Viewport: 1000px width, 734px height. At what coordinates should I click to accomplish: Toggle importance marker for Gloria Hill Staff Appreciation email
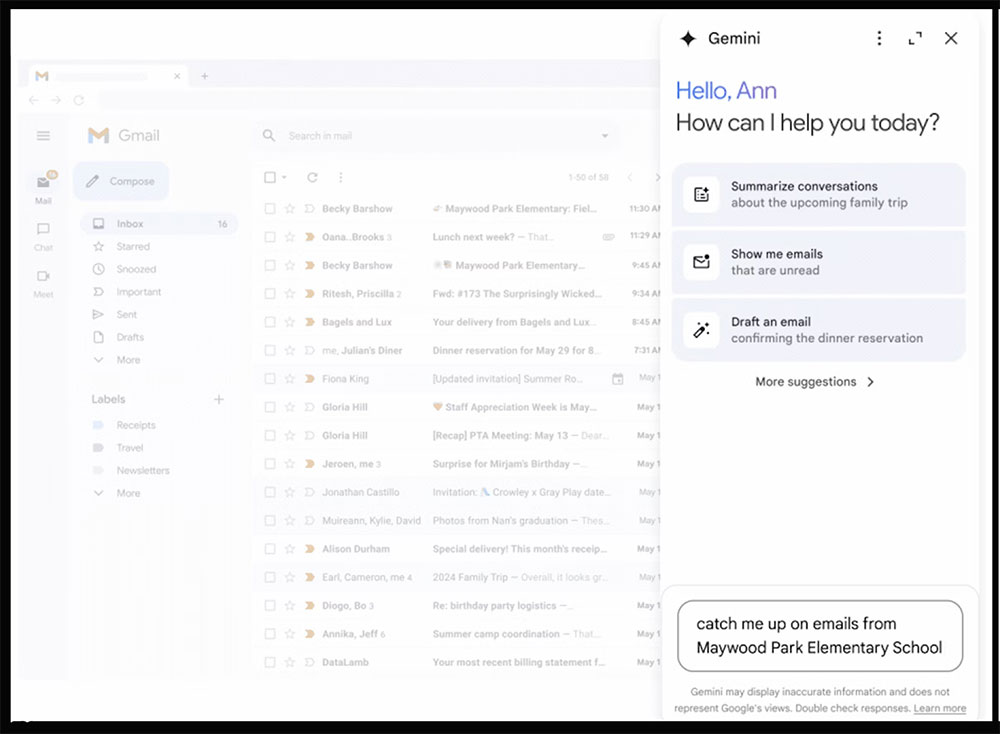309,407
